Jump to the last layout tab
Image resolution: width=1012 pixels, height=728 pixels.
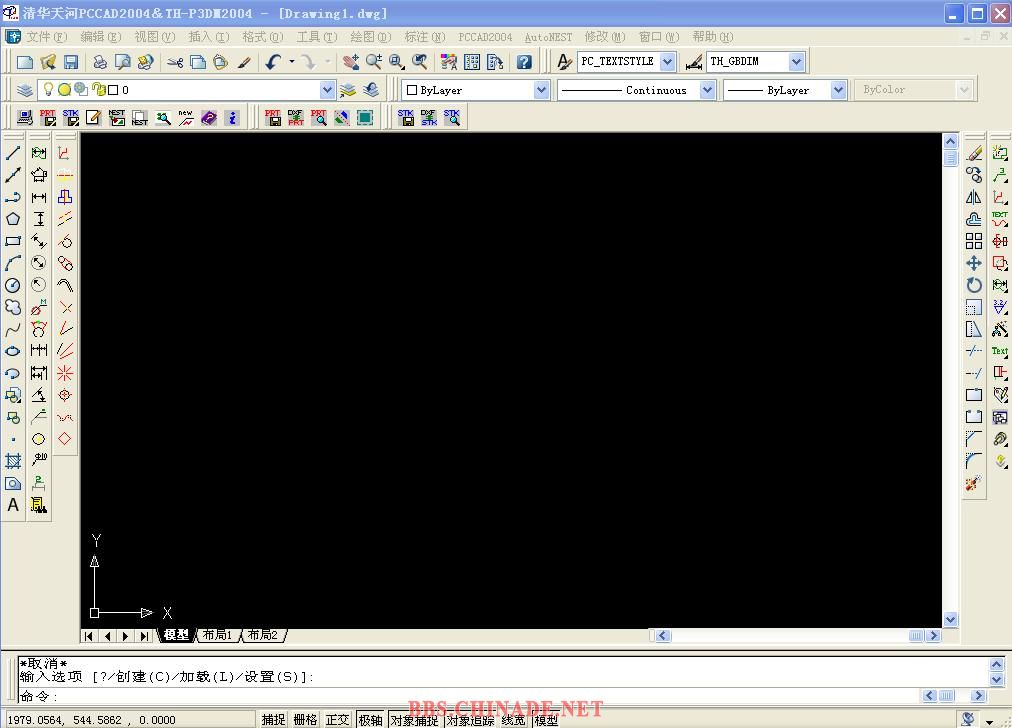[145, 636]
